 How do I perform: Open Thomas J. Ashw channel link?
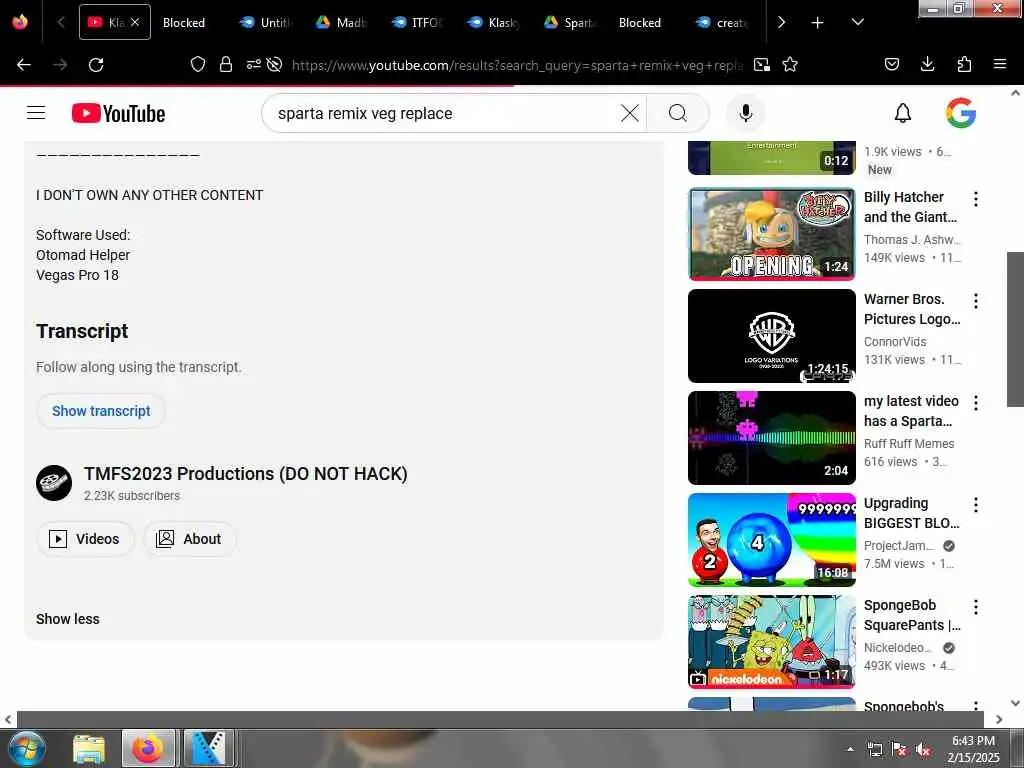tap(912, 240)
